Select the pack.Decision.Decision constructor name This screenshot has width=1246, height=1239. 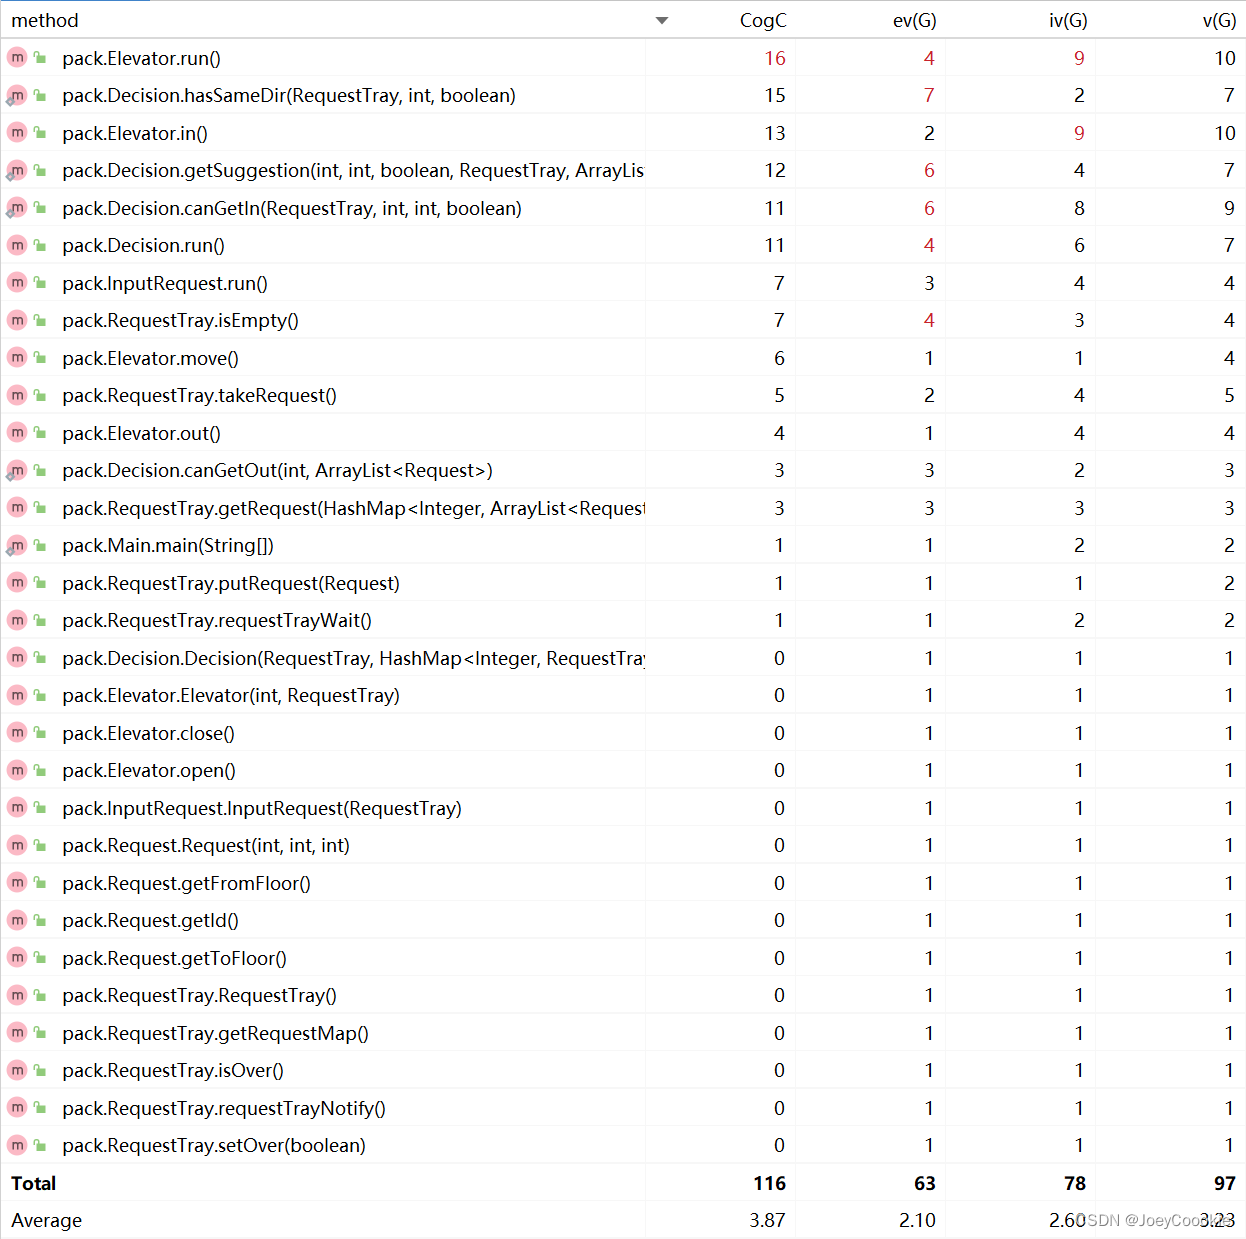tap(353, 658)
